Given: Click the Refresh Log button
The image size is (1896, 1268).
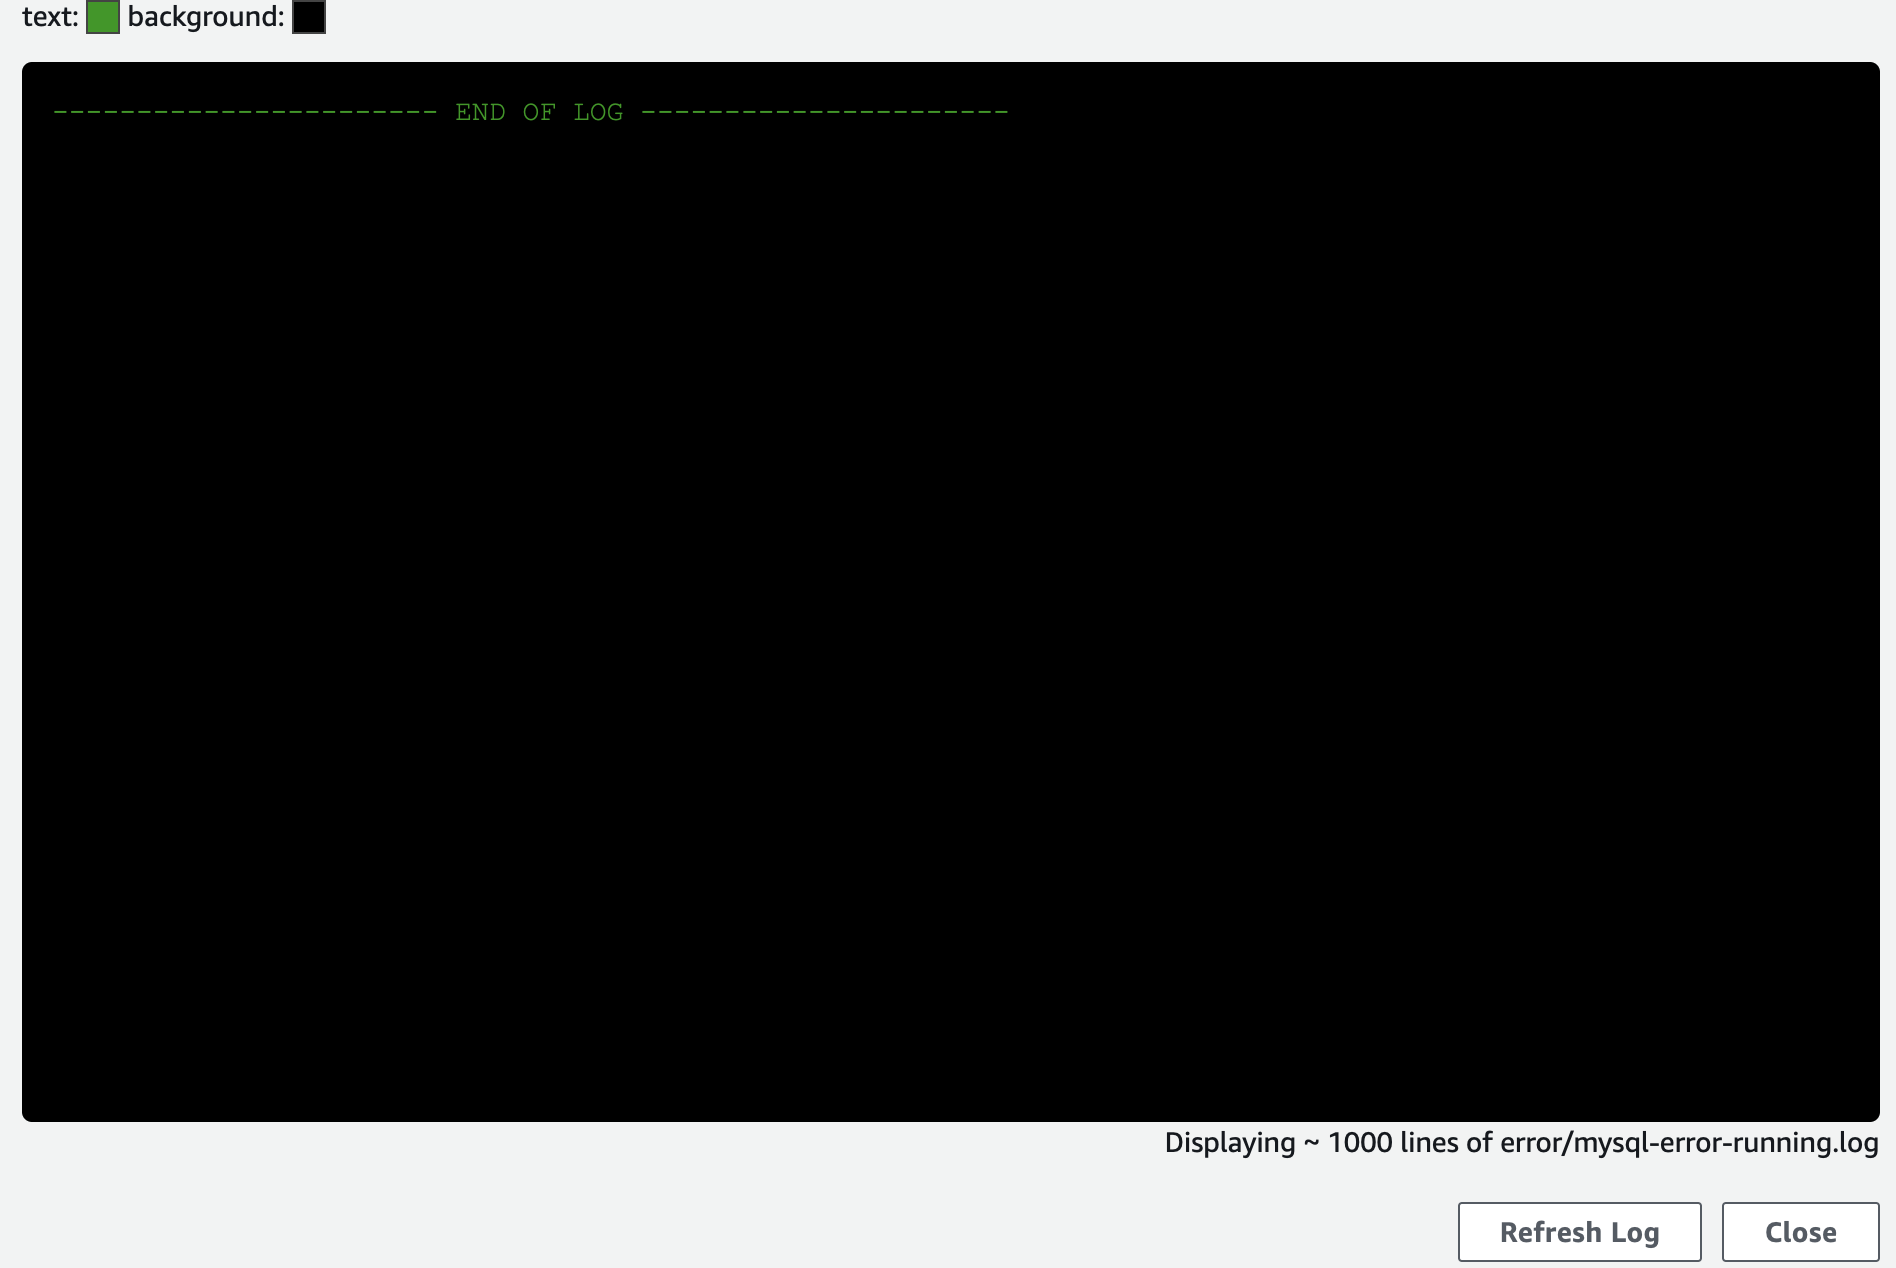Looking at the screenshot, I should coord(1579,1232).
